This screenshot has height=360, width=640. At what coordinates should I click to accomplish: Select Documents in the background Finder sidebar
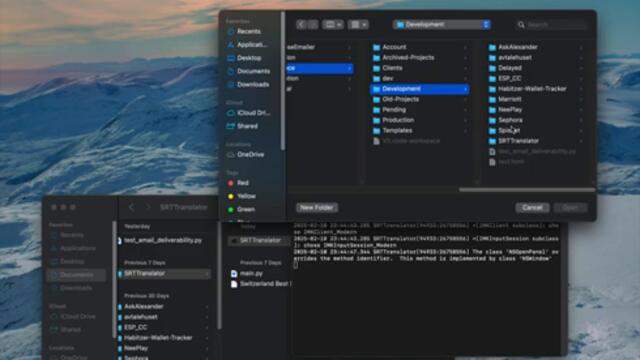point(76,275)
